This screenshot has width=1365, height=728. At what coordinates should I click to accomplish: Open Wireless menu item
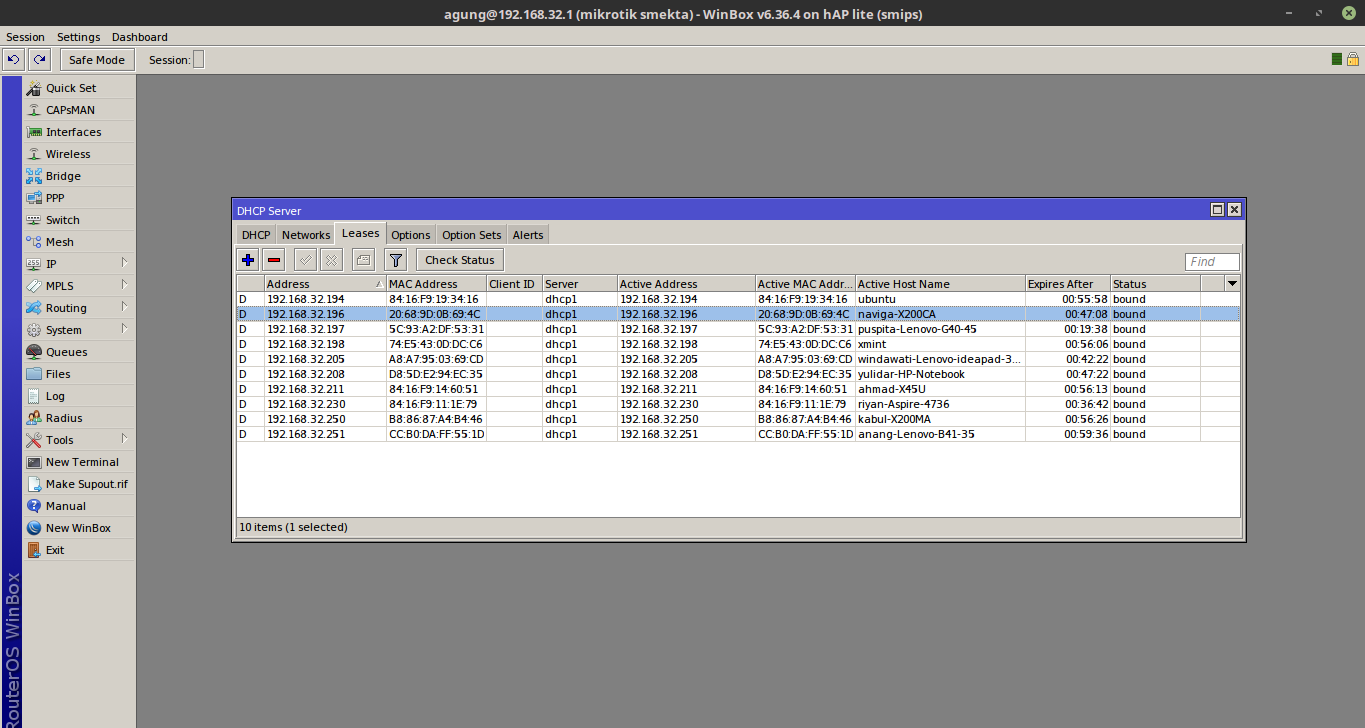click(x=79, y=154)
